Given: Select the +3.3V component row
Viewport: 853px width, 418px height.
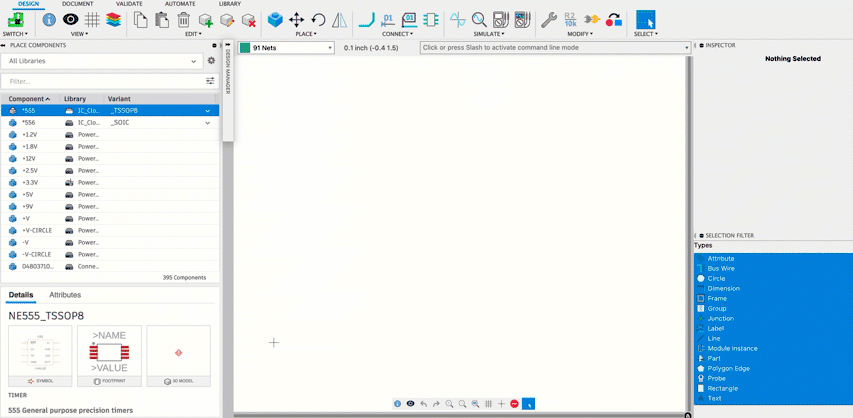Looking at the screenshot, I should pyautogui.click(x=110, y=183).
